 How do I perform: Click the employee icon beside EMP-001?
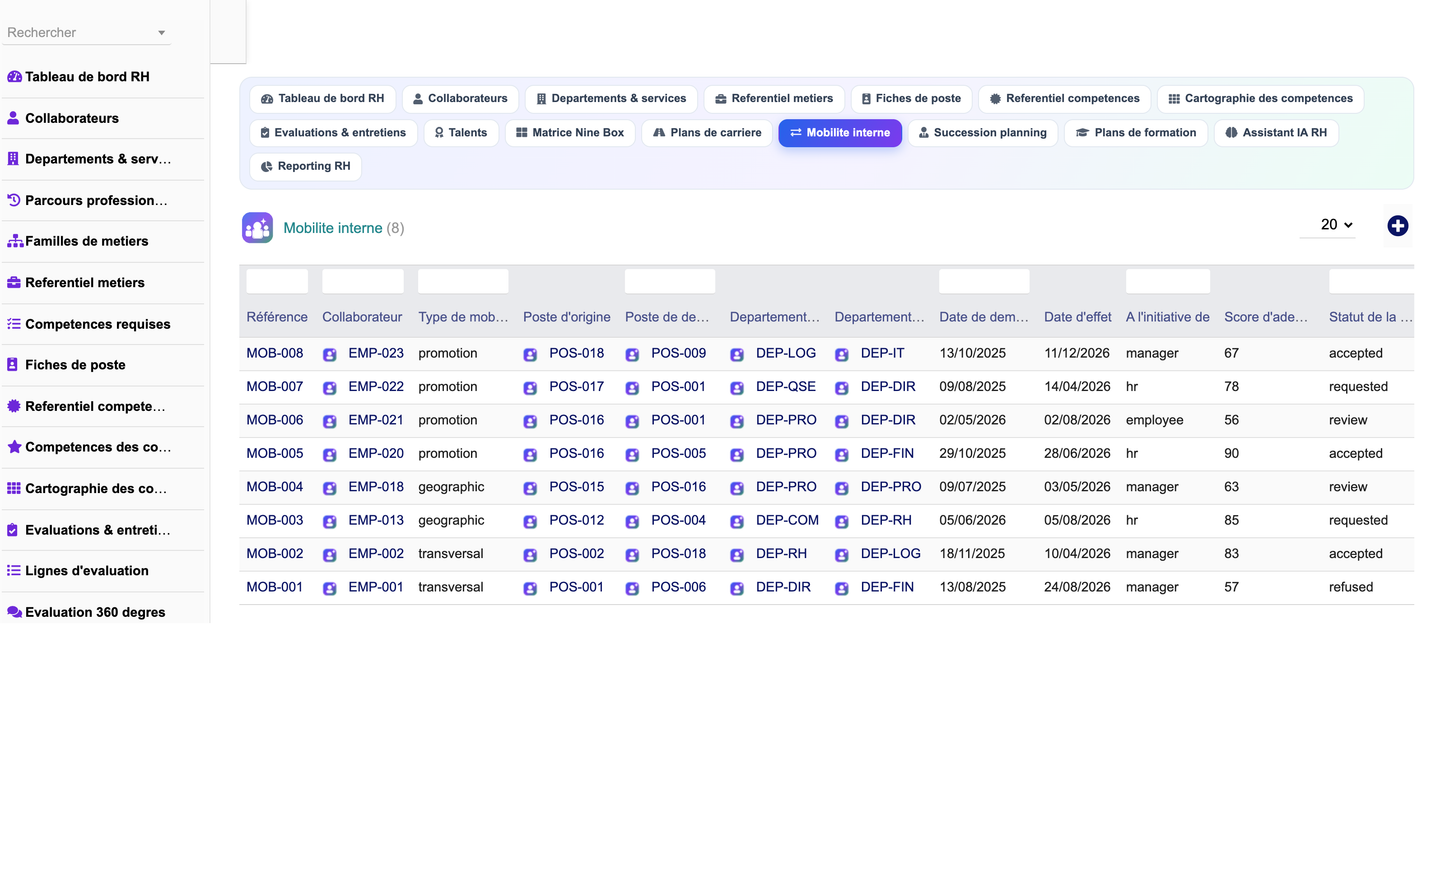[x=330, y=589]
